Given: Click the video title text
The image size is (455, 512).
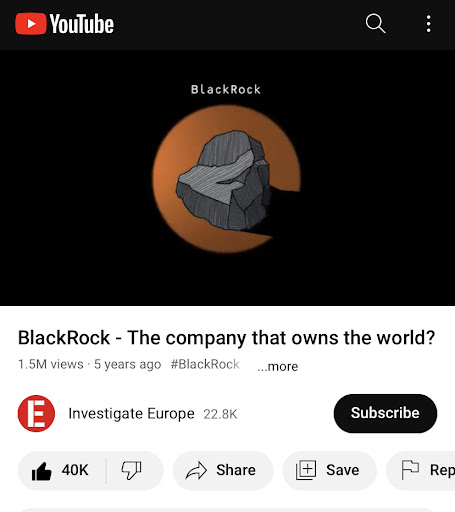Looking at the screenshot, I should coord(227,338).
